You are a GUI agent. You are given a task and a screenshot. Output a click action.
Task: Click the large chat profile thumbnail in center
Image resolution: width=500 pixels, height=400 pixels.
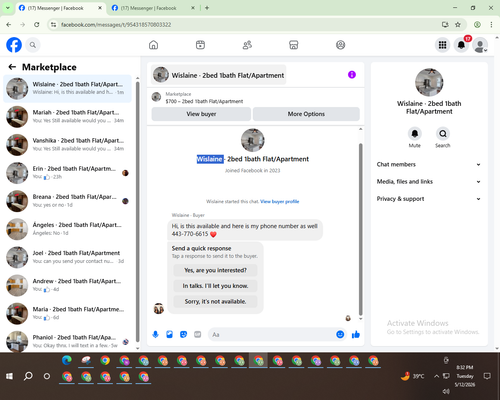point(253,140)
